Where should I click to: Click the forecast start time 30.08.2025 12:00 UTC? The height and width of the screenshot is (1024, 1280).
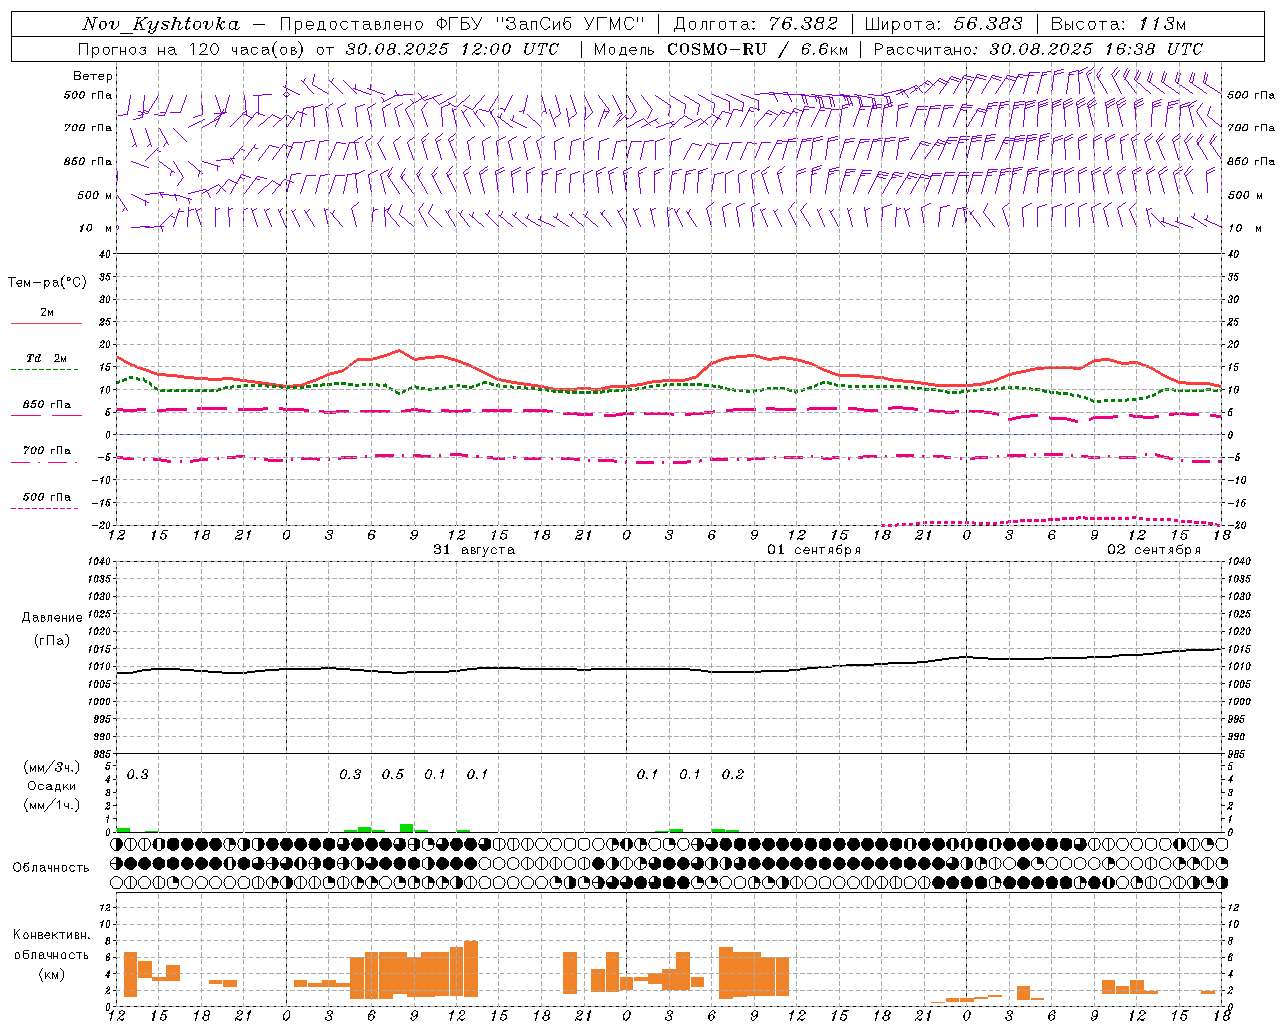click(452, 49)
